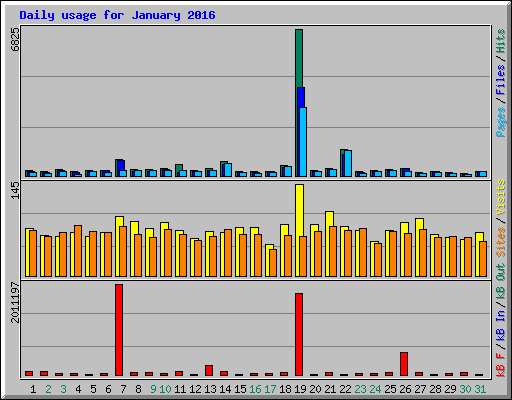
Task: Click the red kB bar for day 7
Action: click(119, 330)
